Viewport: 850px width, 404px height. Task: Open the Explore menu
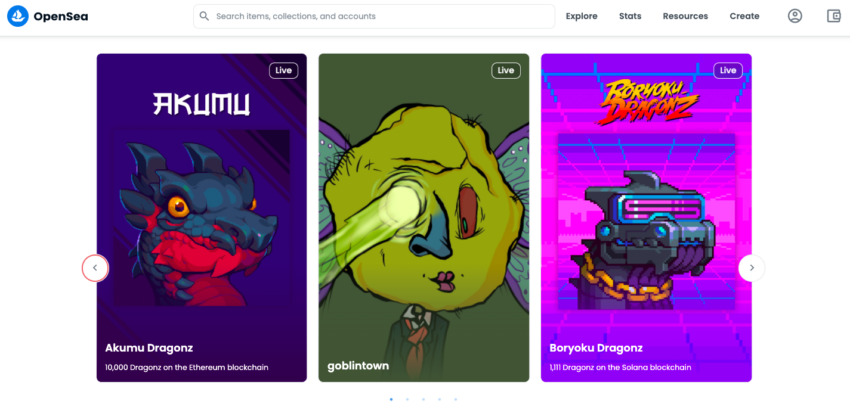(x=582, y=16)
